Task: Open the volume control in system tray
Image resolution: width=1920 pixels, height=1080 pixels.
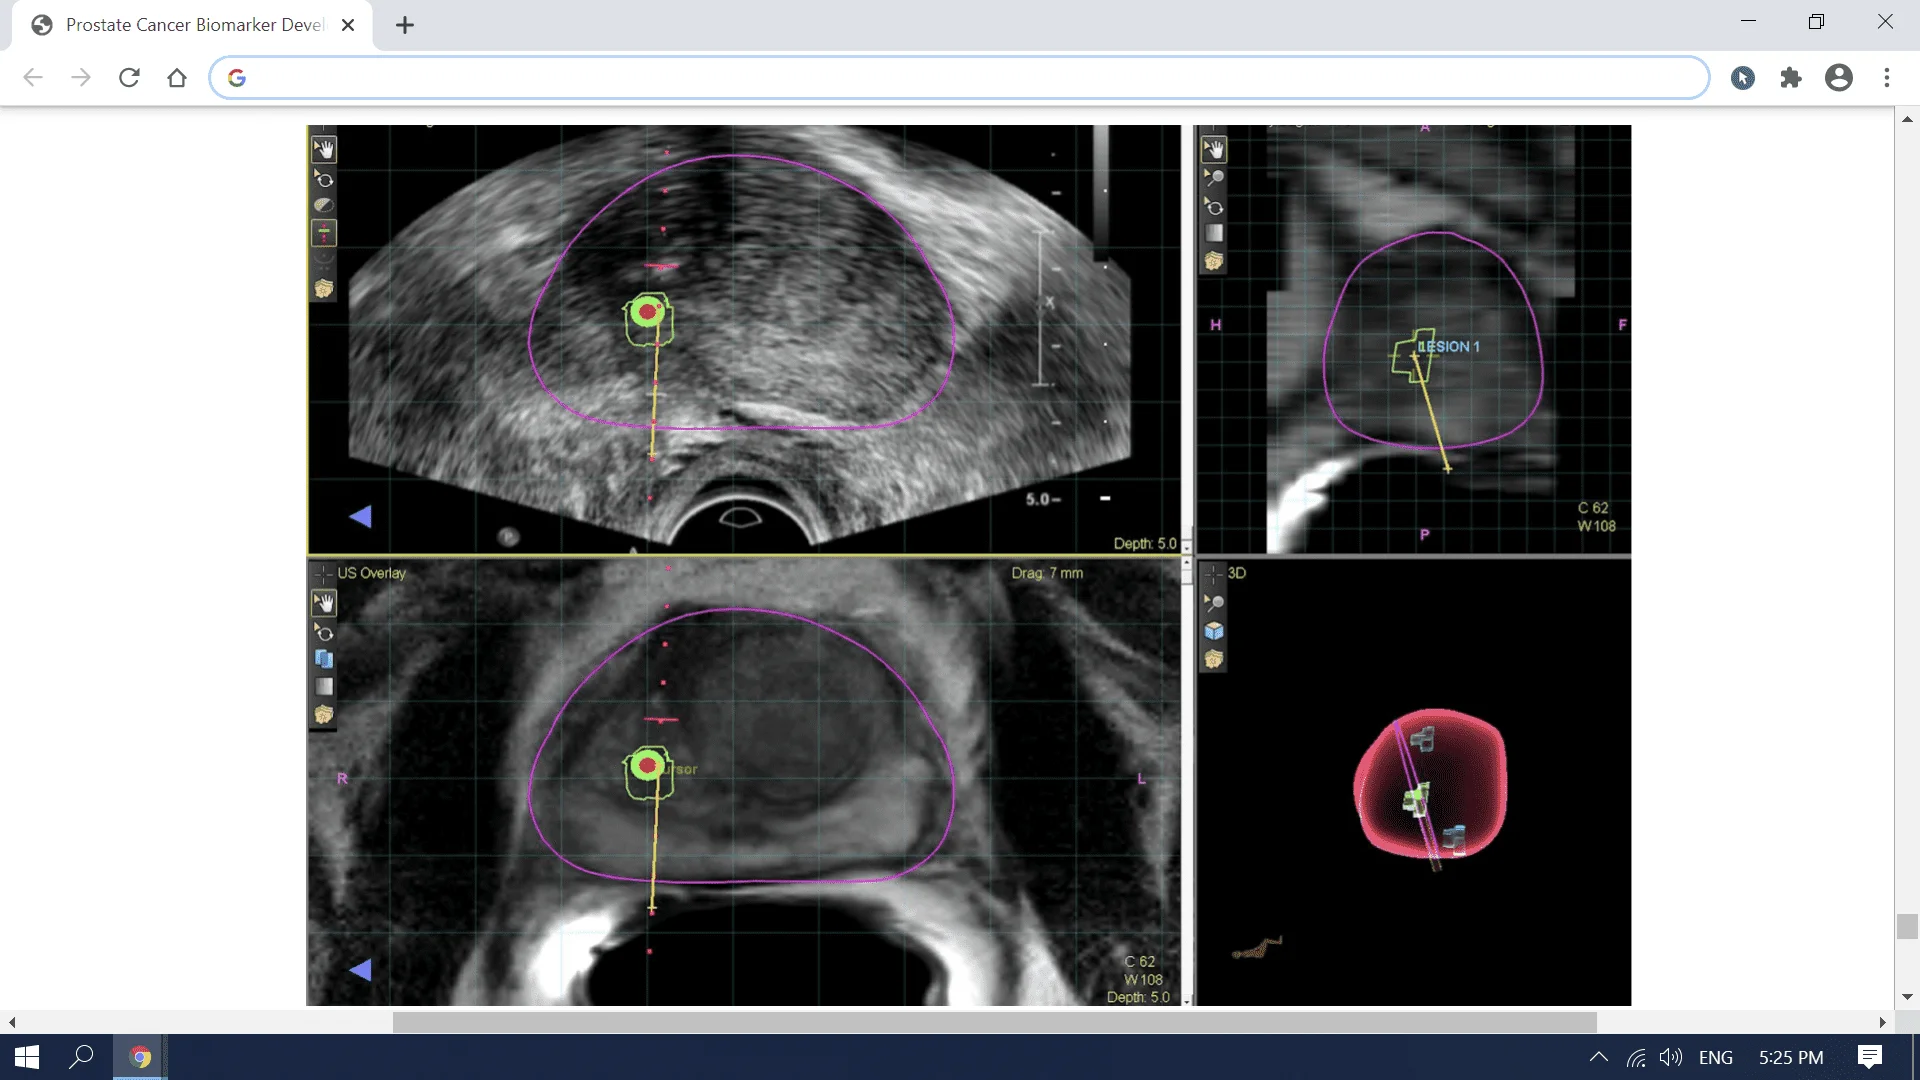Action: point(1670,1057)
